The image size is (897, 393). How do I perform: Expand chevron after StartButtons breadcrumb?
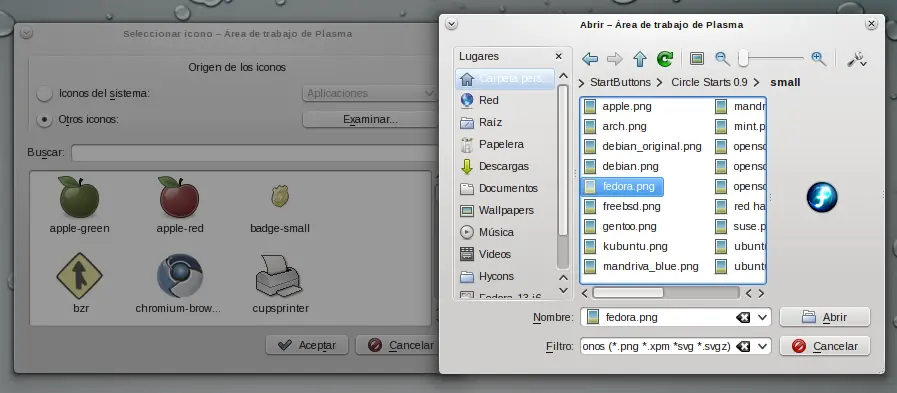click(x=660, y=83)
